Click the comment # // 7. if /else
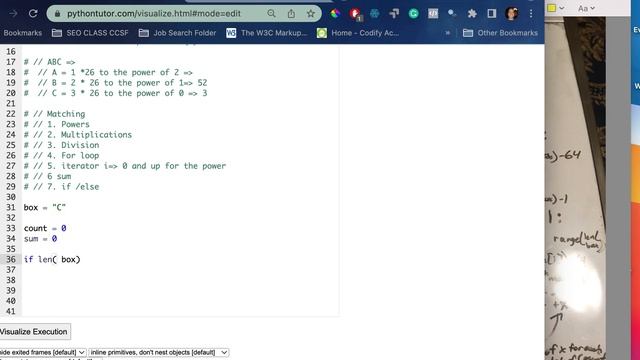 click(61, 187)
